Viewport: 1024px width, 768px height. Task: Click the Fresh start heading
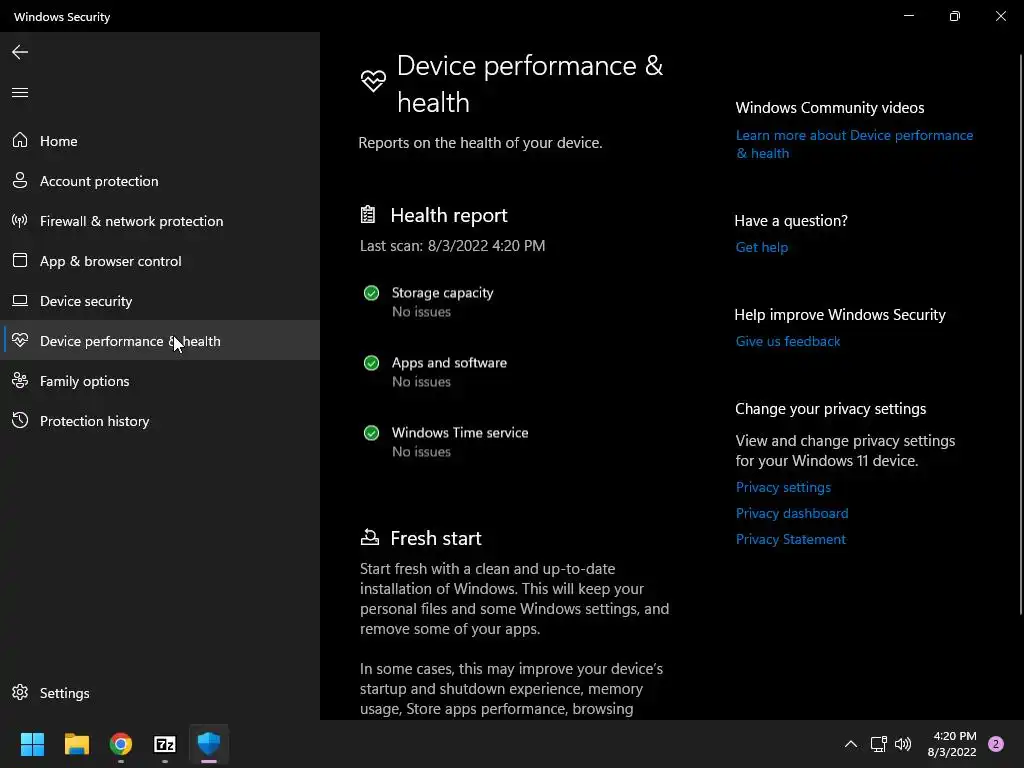tap(436, 537)
